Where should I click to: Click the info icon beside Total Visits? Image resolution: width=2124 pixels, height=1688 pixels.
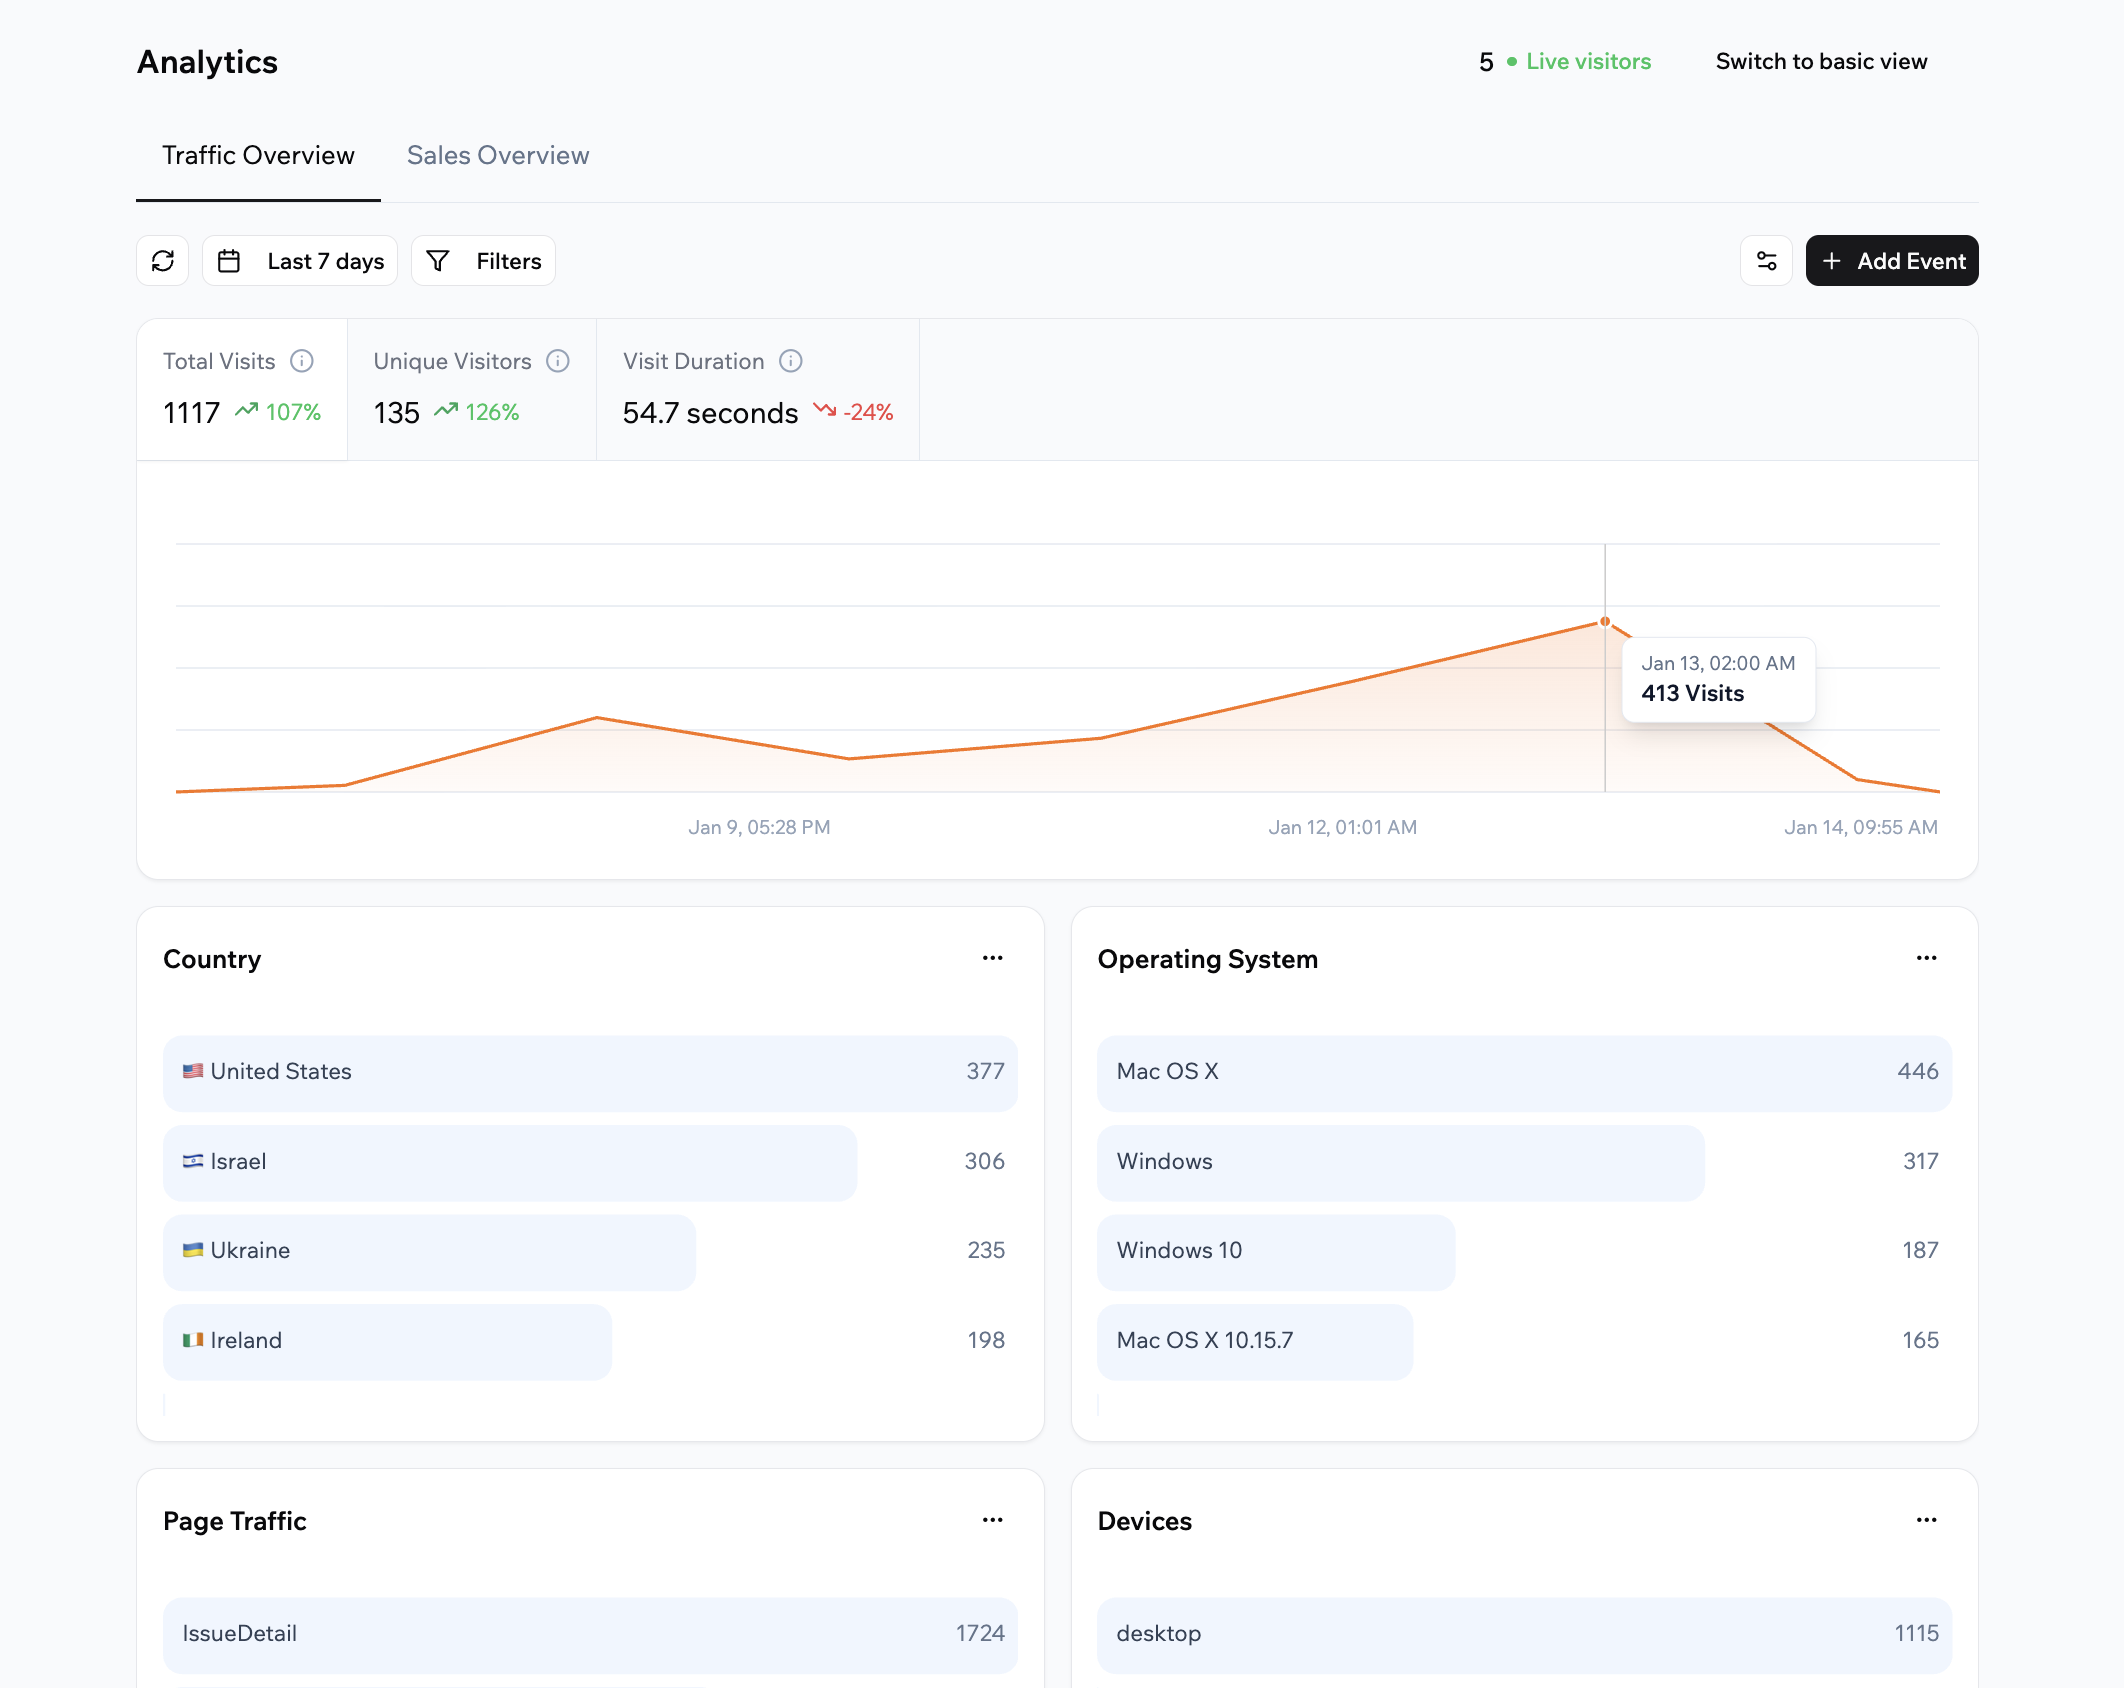coord(302,361)
